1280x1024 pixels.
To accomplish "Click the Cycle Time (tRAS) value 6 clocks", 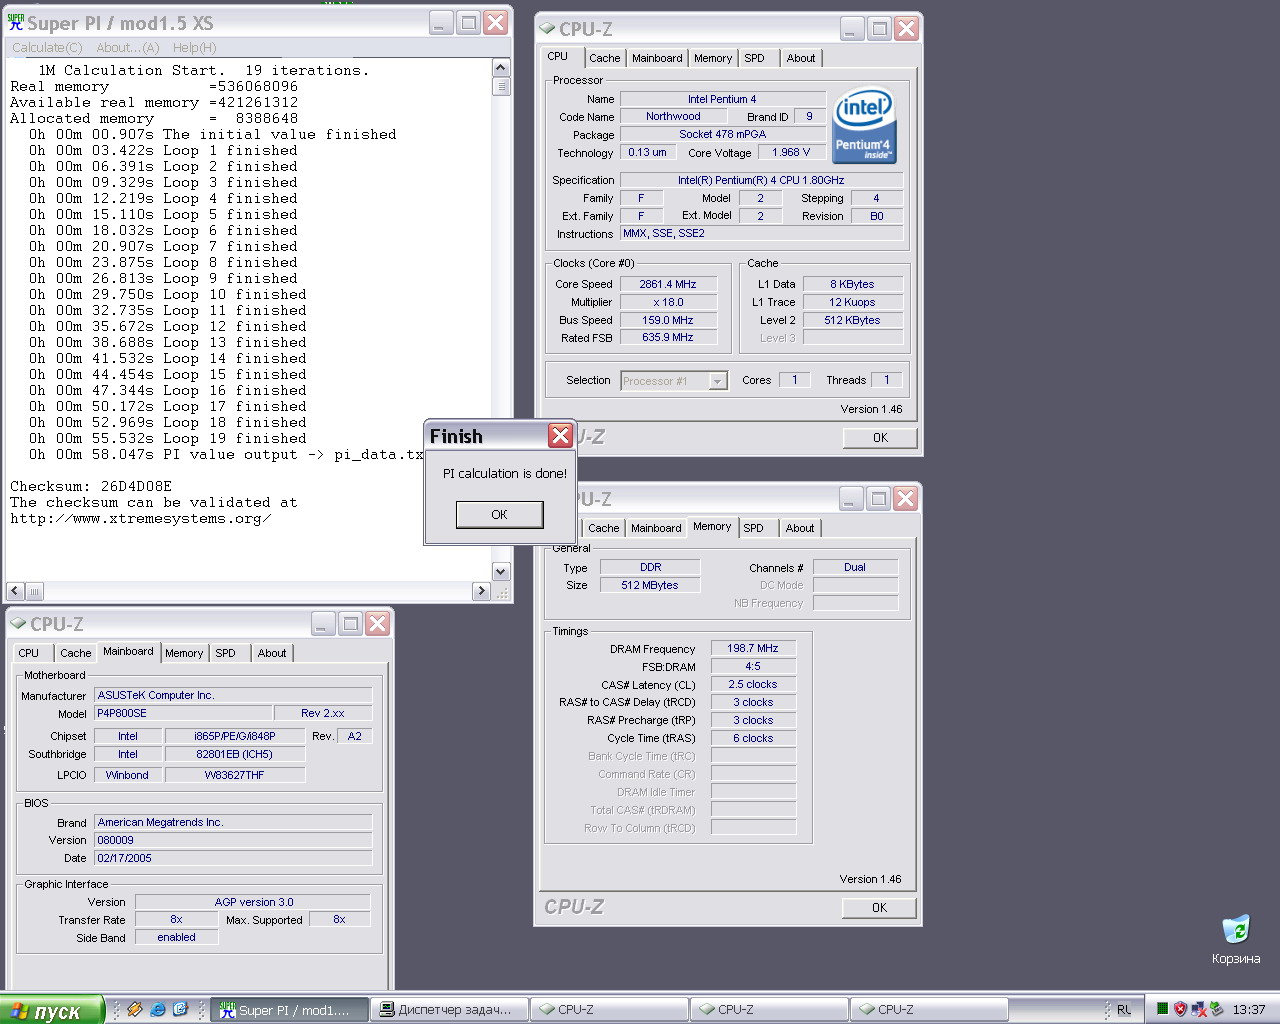I will [753, 738].
